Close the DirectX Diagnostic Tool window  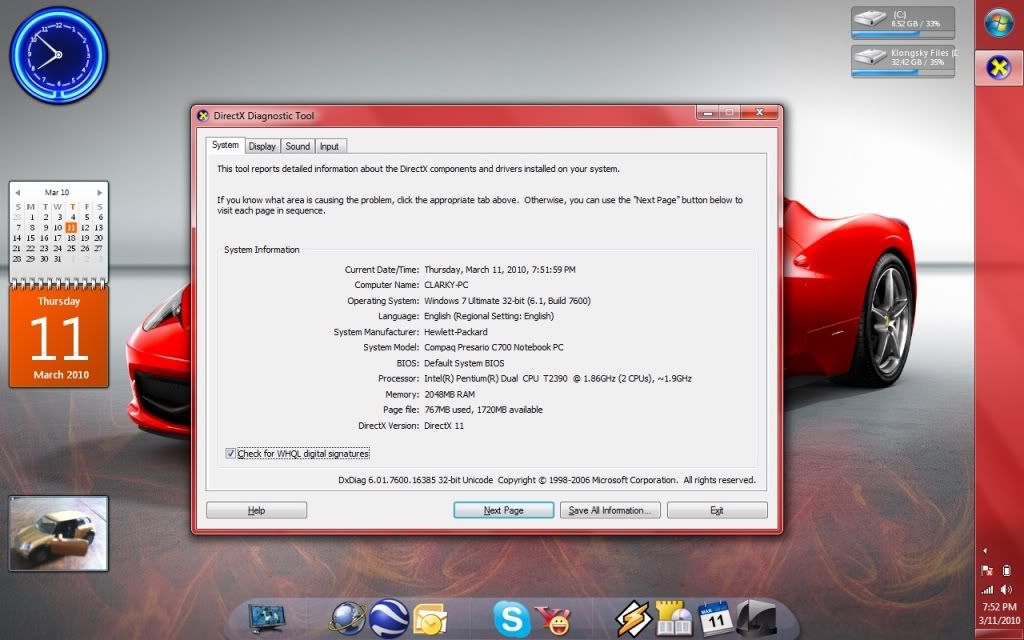pyautogui.click(x=760, y=113)
